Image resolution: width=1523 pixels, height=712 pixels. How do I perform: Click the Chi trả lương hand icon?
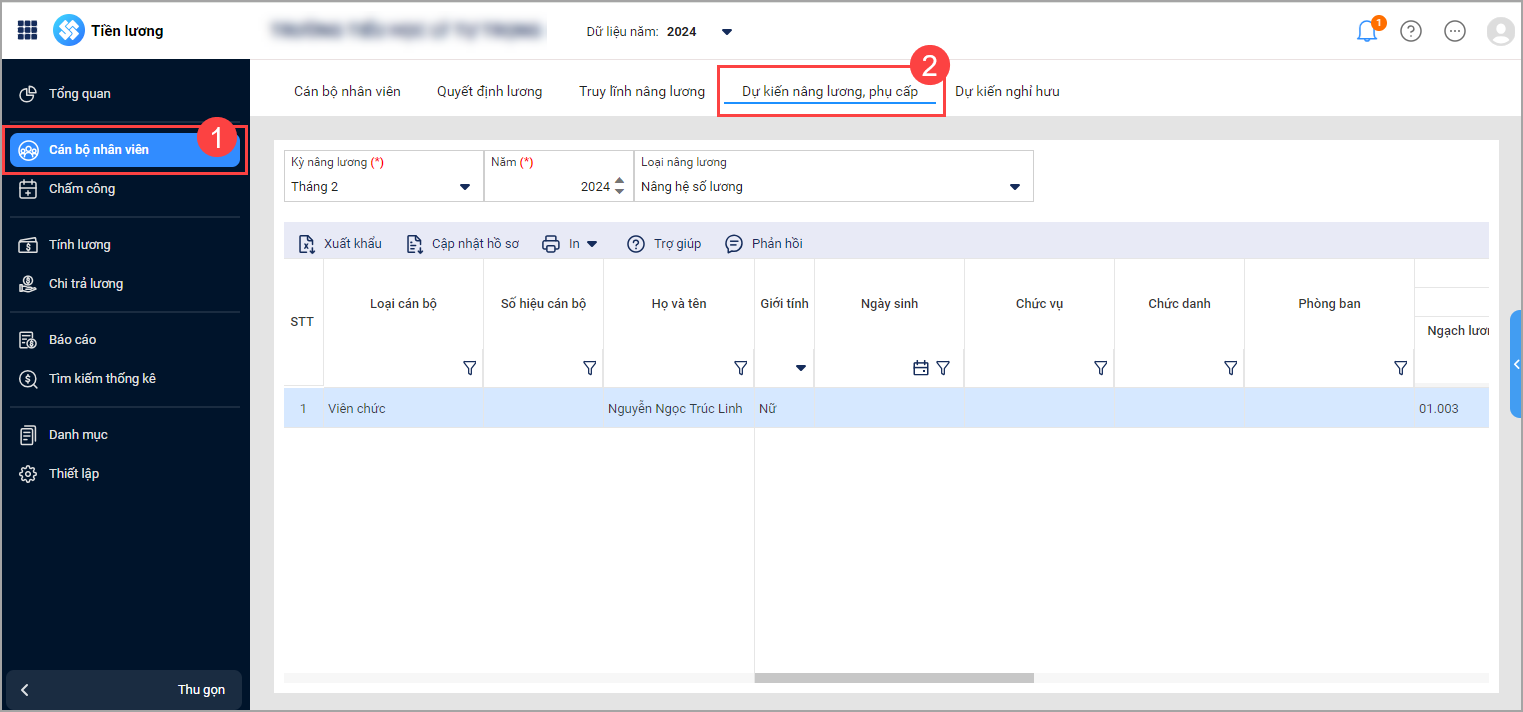pos(29,284)
